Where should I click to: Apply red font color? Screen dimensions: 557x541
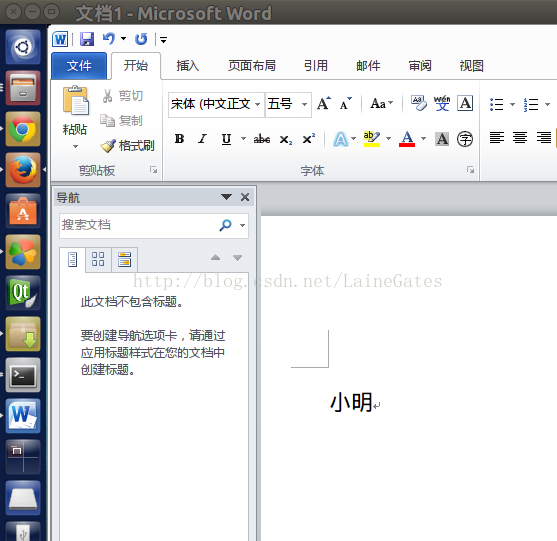pos(407,139)
